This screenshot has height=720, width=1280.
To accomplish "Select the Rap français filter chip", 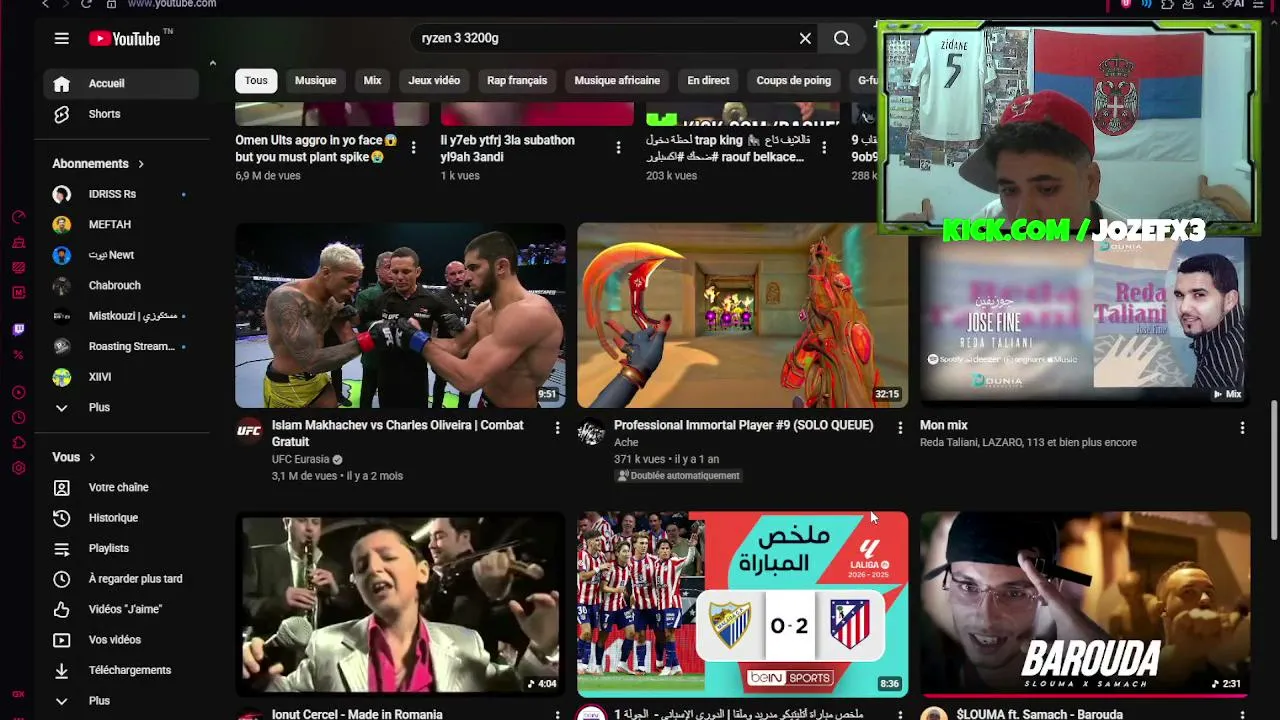I will pyautogui.click(x=517, y=81).
